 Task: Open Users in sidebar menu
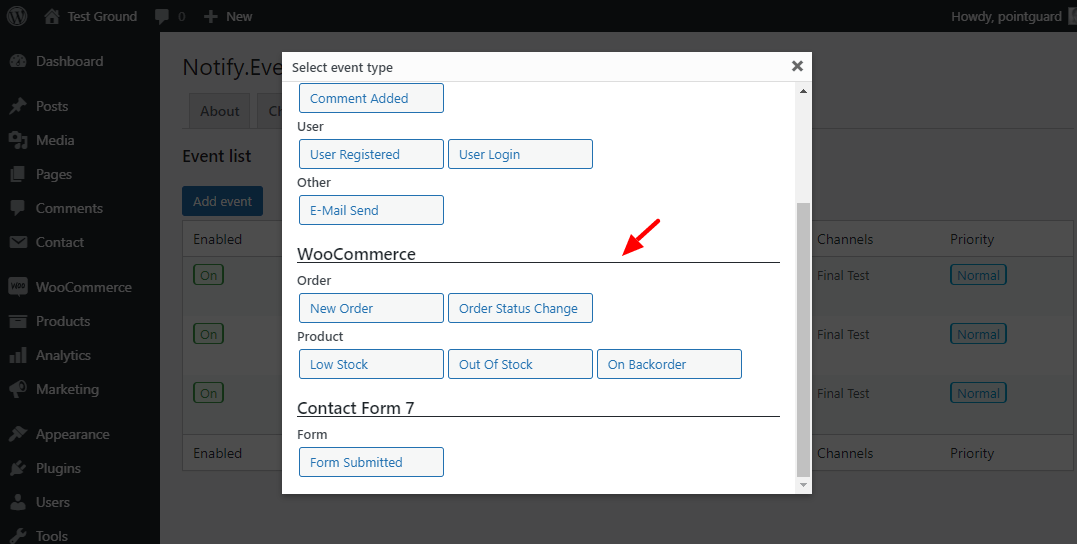(53, 502)
